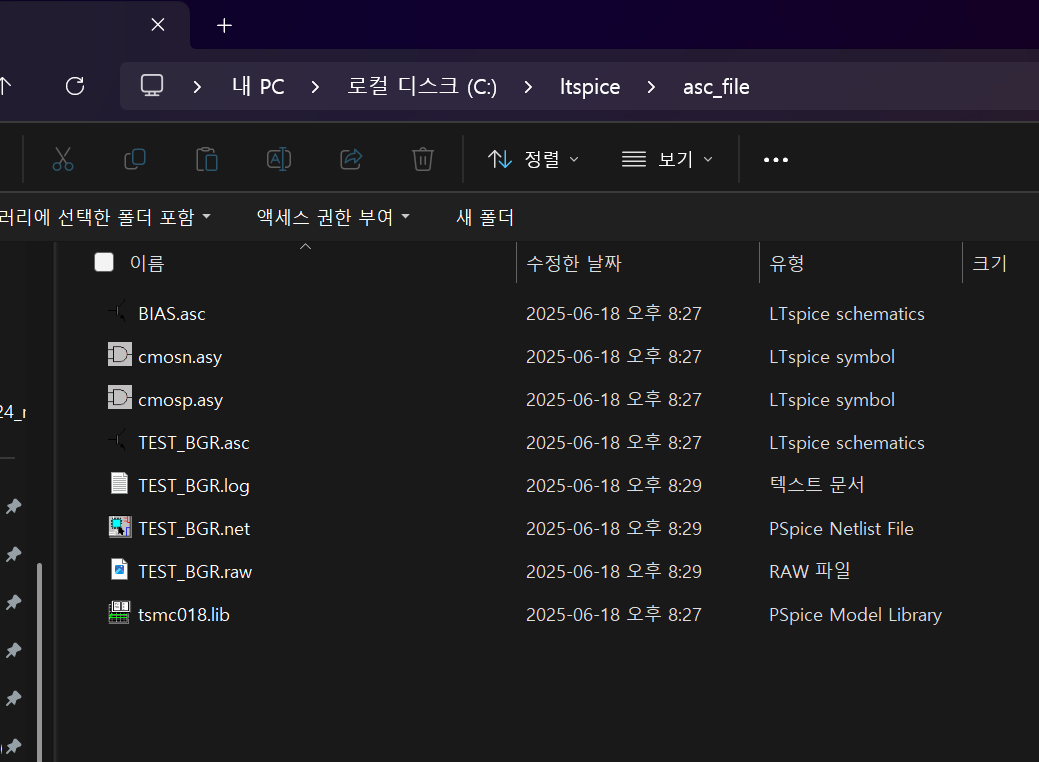Add a new tab with plus button
Viewport: 1039px width, 762px height.
(225, 25)
